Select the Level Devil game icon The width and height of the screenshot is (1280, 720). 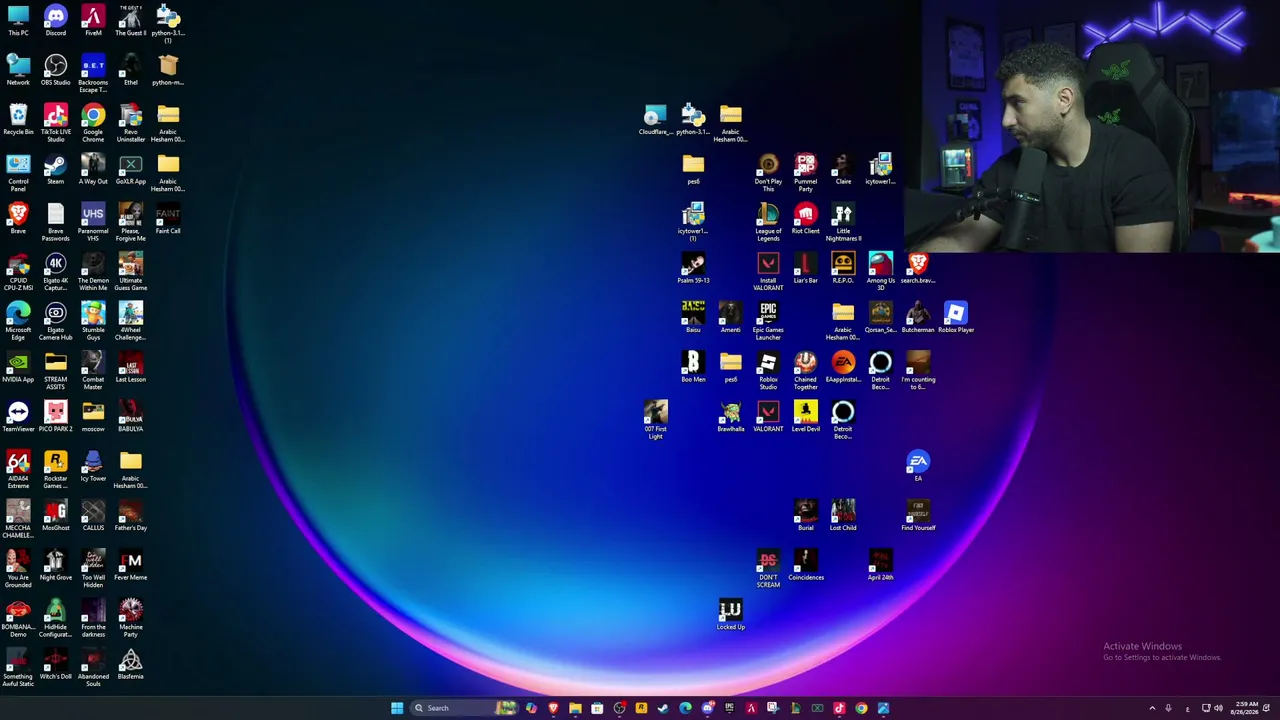tap(805, 416)
